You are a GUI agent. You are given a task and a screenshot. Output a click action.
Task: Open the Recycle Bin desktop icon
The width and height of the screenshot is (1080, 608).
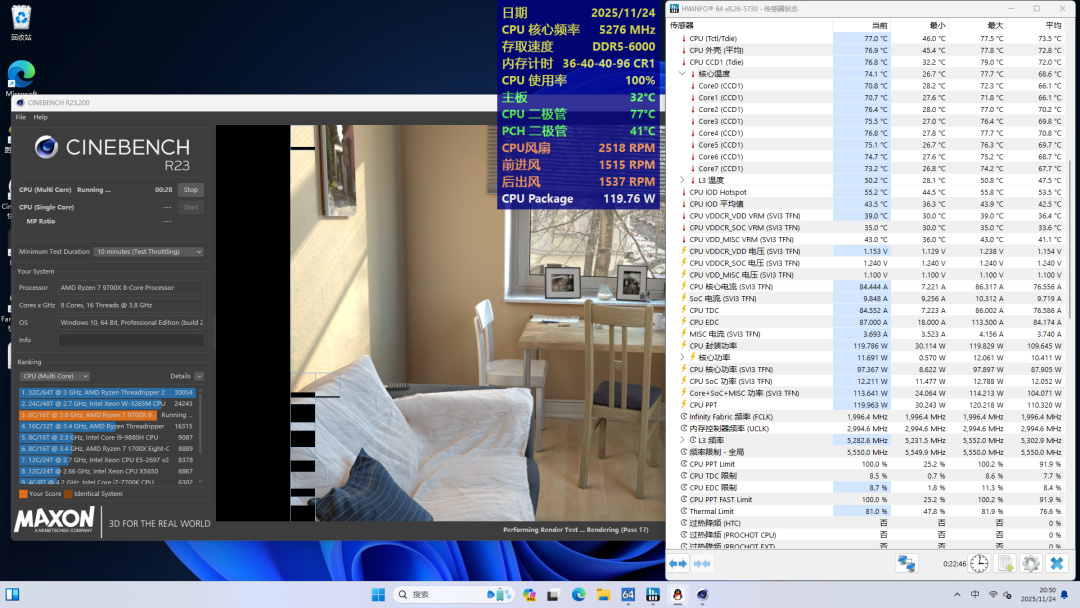click(21, 22)
